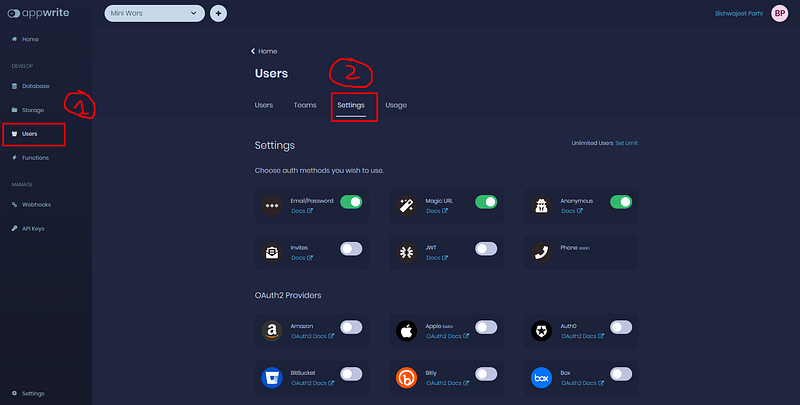This screenshot has height=405, width=800.
Task: Click the Magic URL wand icon
Action: coord(407,206)
